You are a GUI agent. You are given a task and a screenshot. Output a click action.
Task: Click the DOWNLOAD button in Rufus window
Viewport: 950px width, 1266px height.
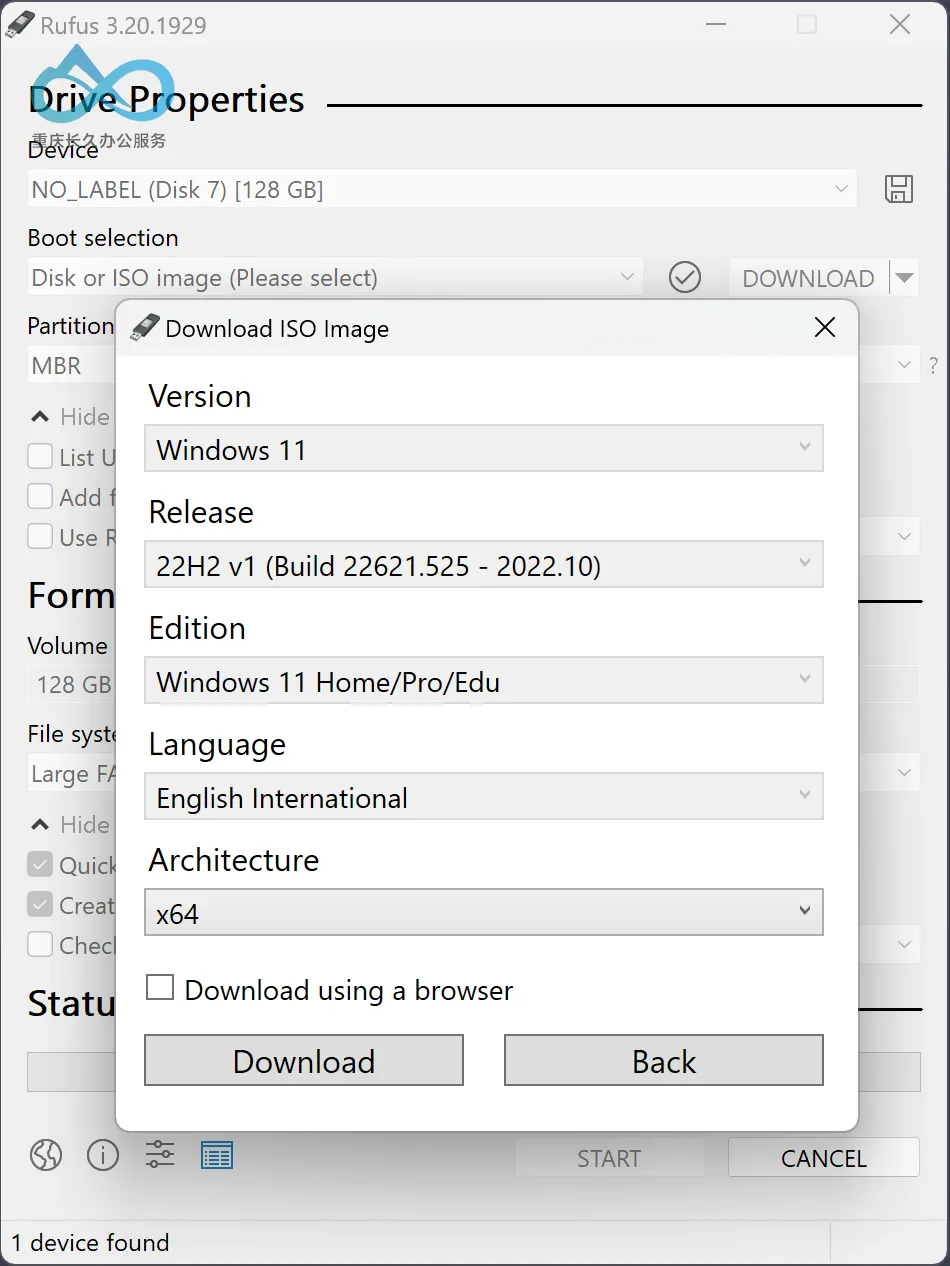(x=808, y=278)
